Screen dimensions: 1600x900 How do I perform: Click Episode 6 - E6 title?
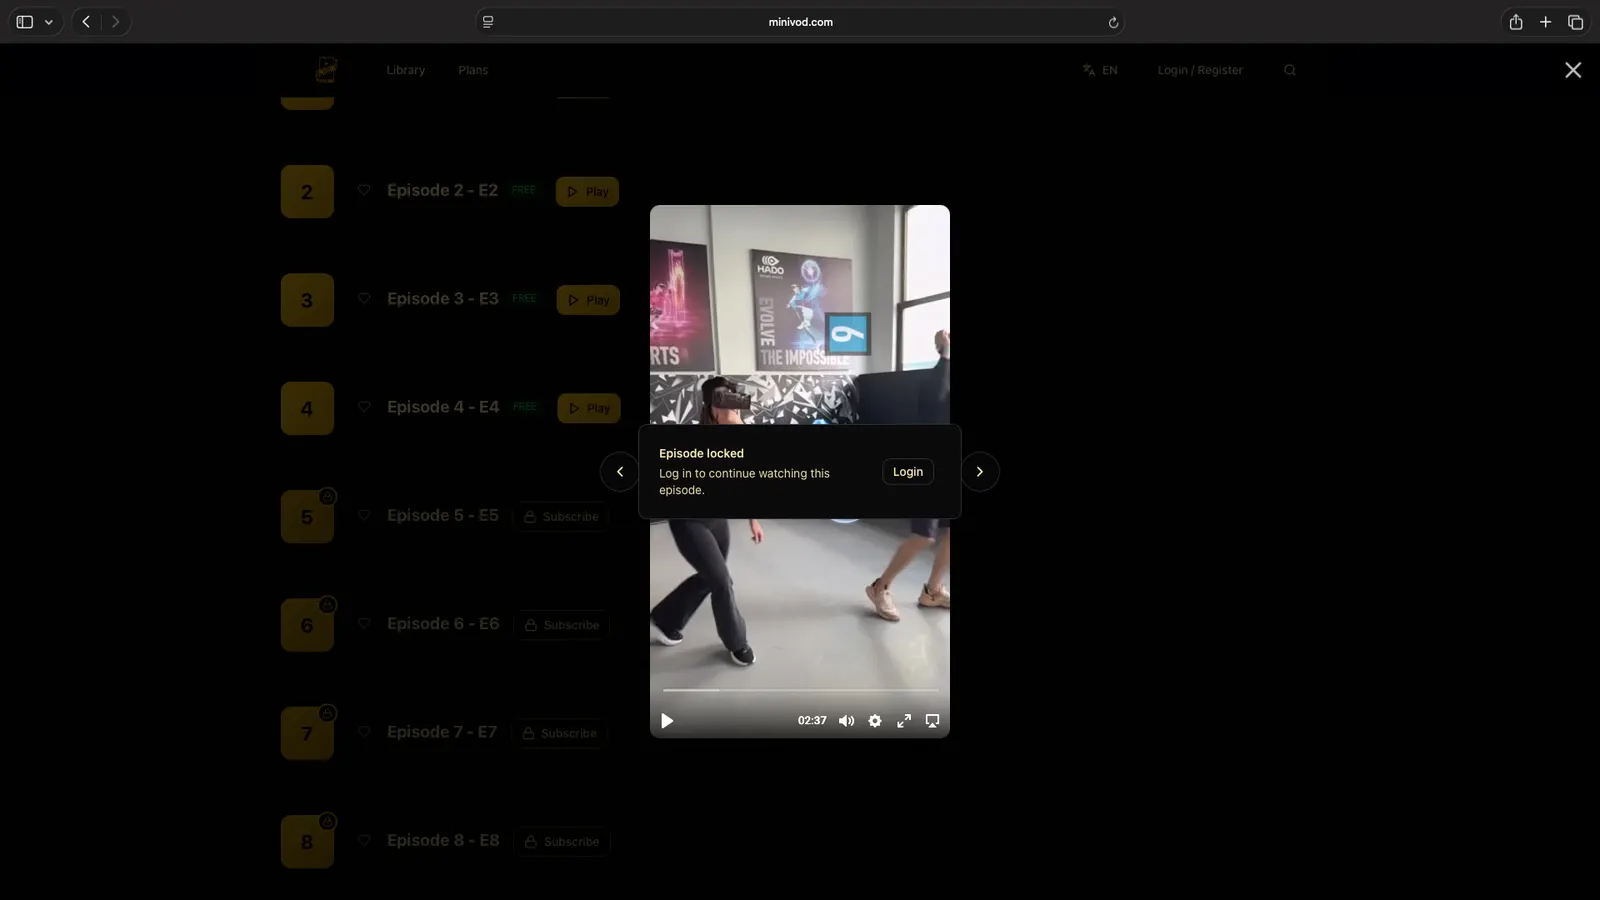click(x=443, y=623)
